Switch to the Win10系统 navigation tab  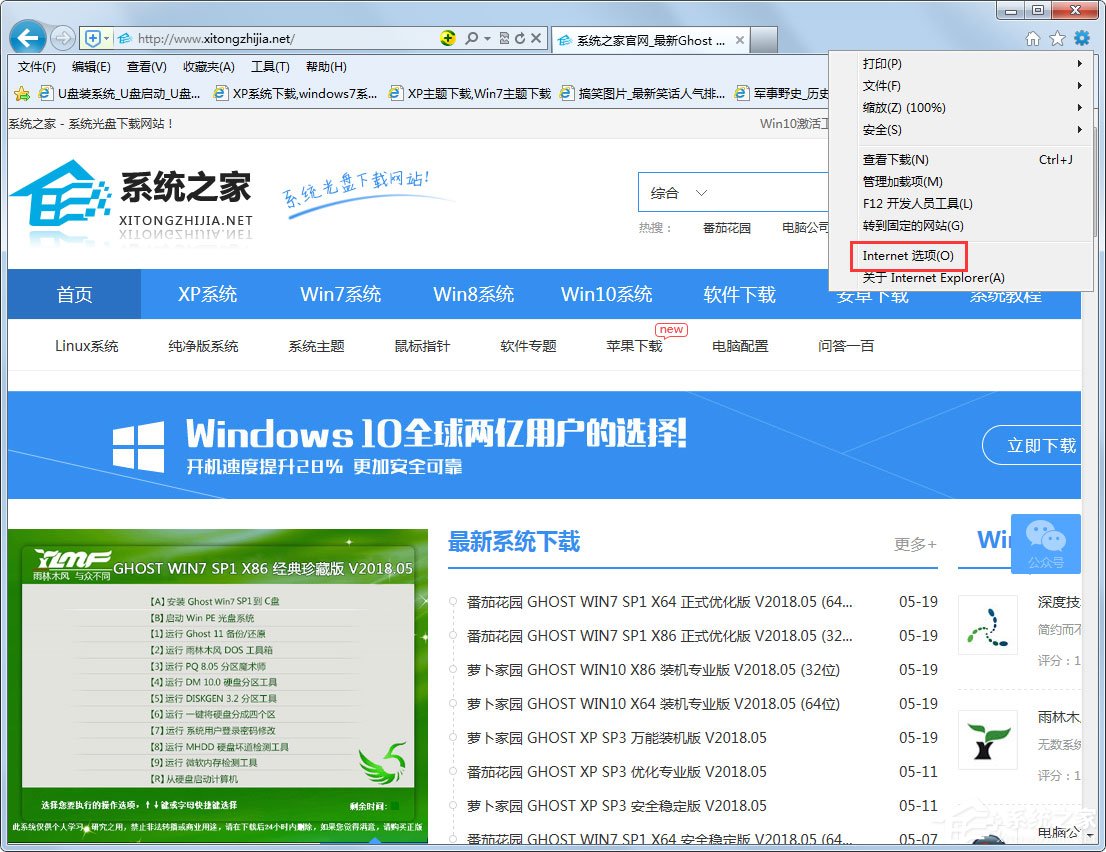(608, 294)
